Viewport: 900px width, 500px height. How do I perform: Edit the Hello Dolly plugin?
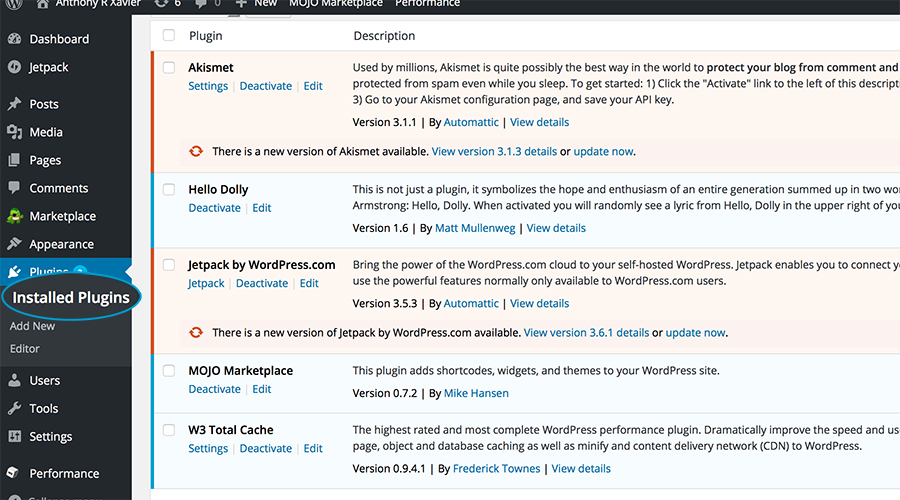pyautogui.click(x=262, y=207)
